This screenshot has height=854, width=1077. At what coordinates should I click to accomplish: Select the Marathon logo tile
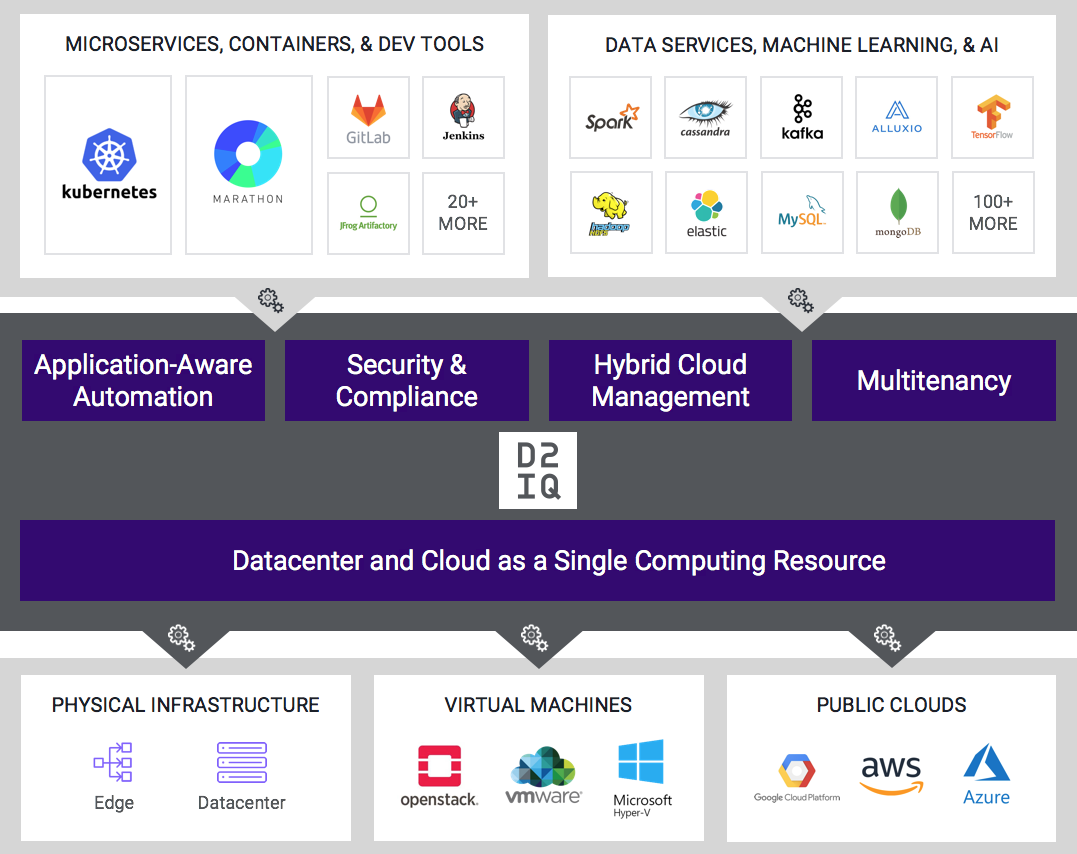(249, 165)
